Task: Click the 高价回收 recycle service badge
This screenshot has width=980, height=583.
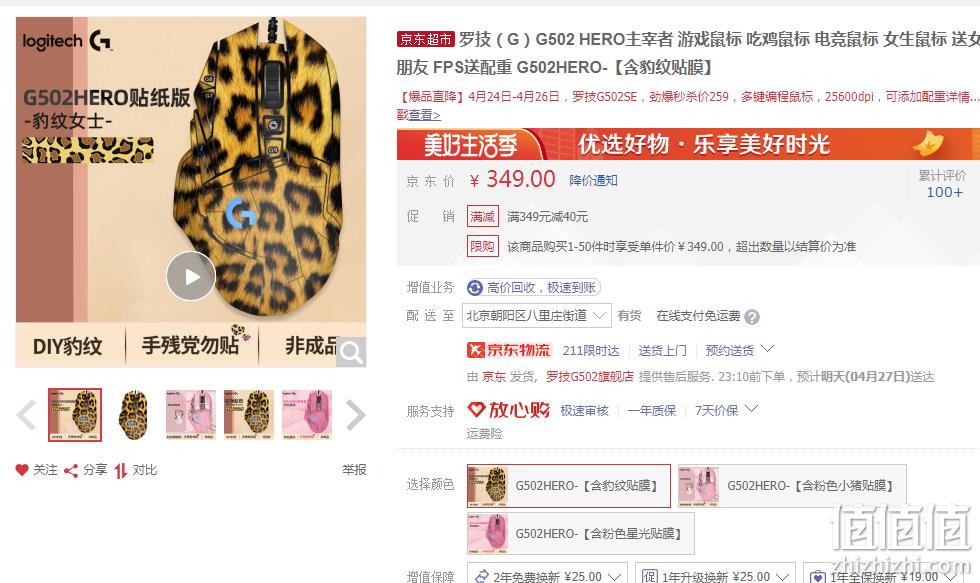Action: pyautogui.click(x=533, y=287)
